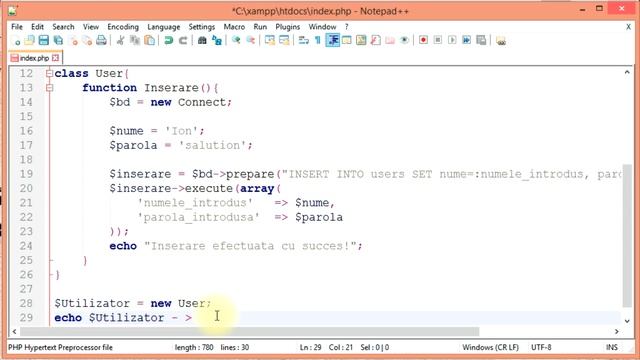Redo the edit with Redo arrow
The width and height of the screenshot is (640, 360).
pyautogui.click(x=183, y=40)
